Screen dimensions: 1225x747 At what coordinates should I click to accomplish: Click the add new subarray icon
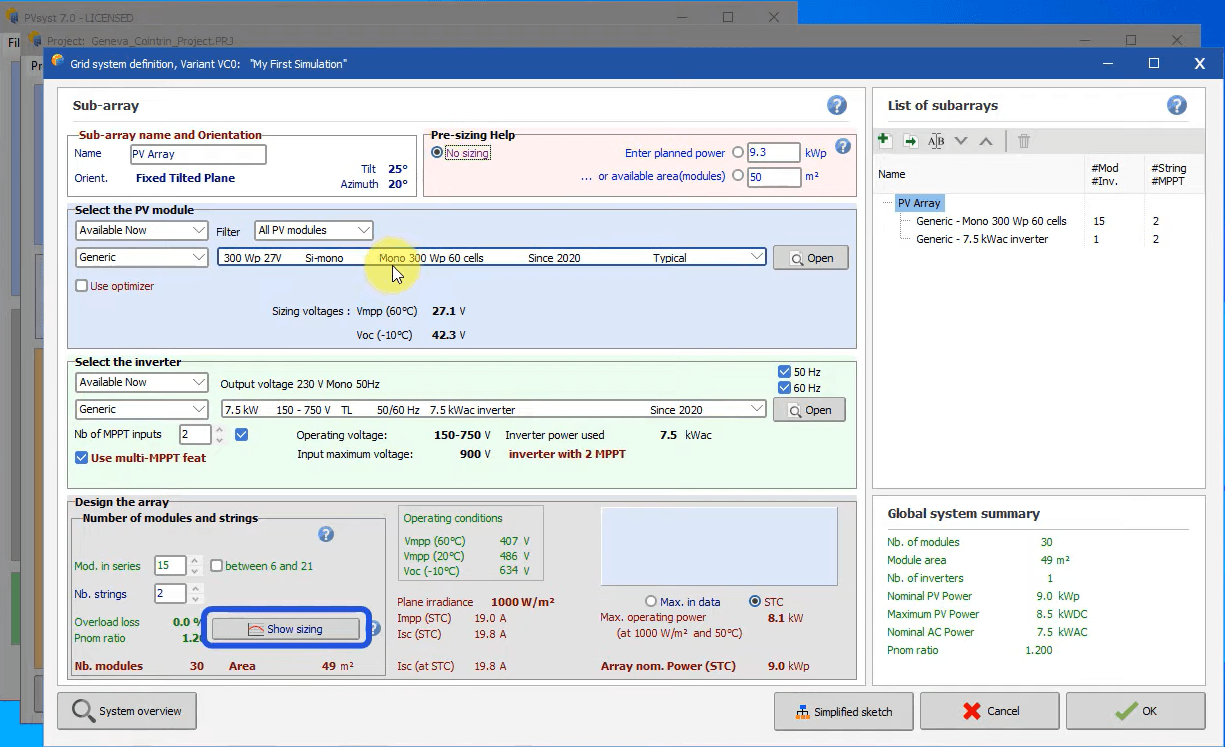[x=884, y=141]
